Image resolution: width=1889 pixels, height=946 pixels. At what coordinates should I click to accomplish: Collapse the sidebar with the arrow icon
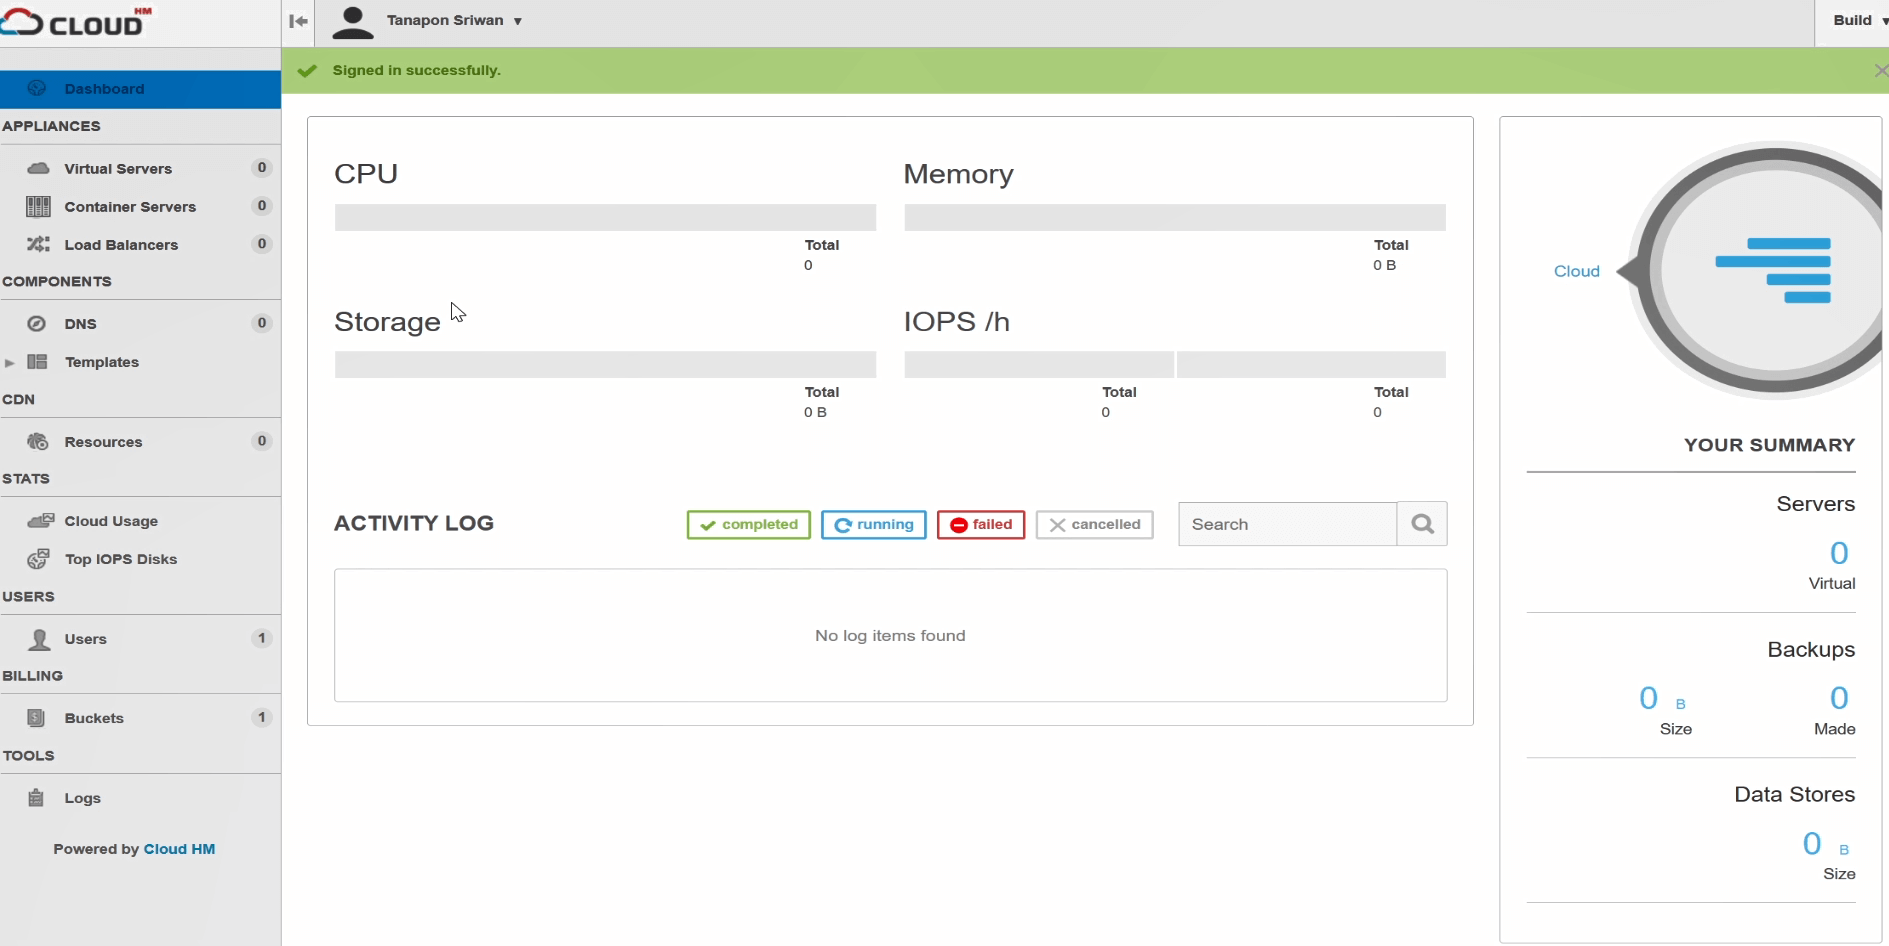click(298, 21)
